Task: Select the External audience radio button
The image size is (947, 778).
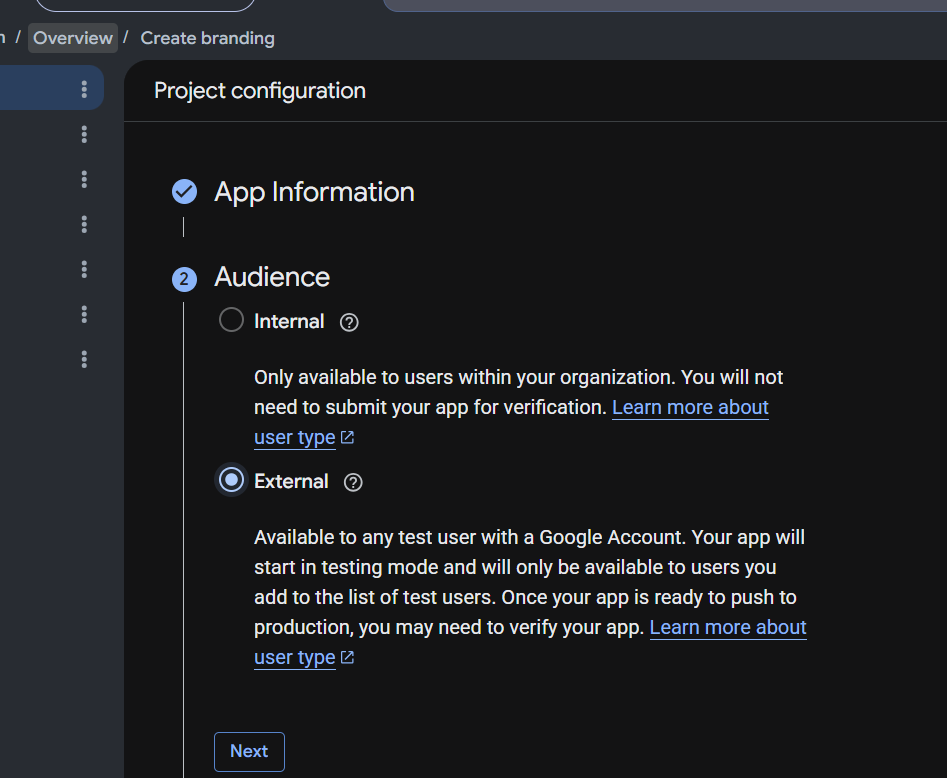Action: pos(231,480)
